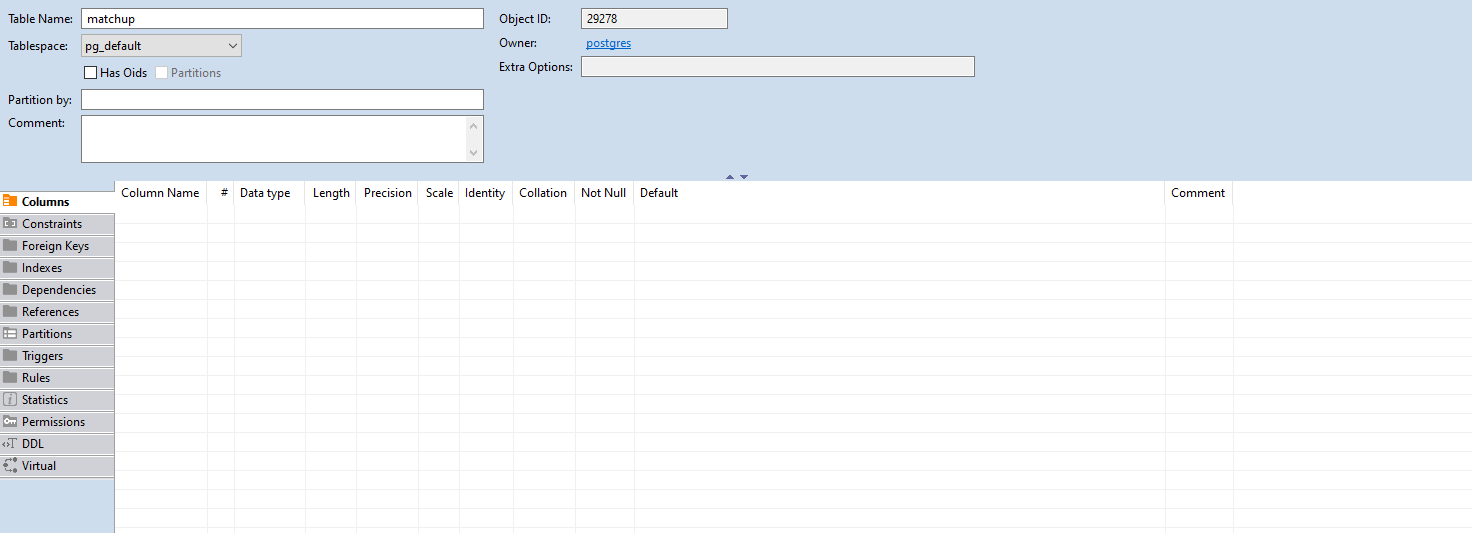This screenshot has width=1472, height=533.
Task: Collapse the properties panel with the up arrow
Action: (x=730, y=177)
